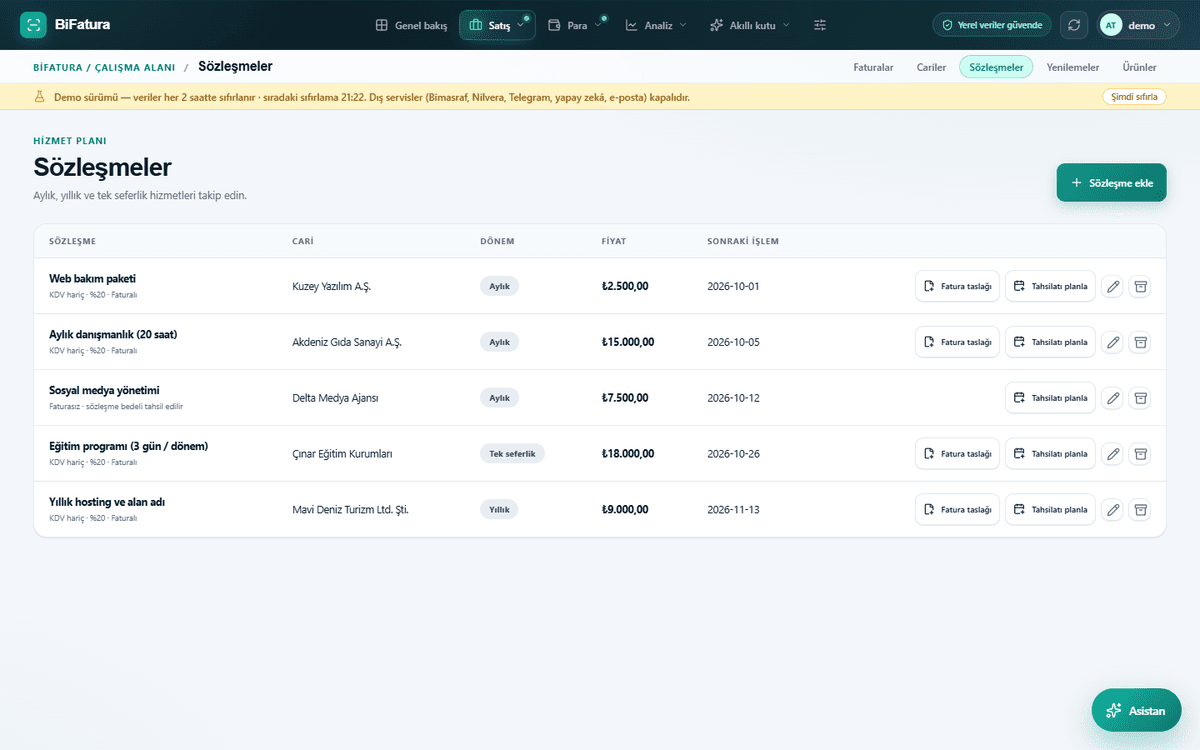Open the demo user account menu
This screenshot has width=1200, height=750.
click(x=1139, y=25)
